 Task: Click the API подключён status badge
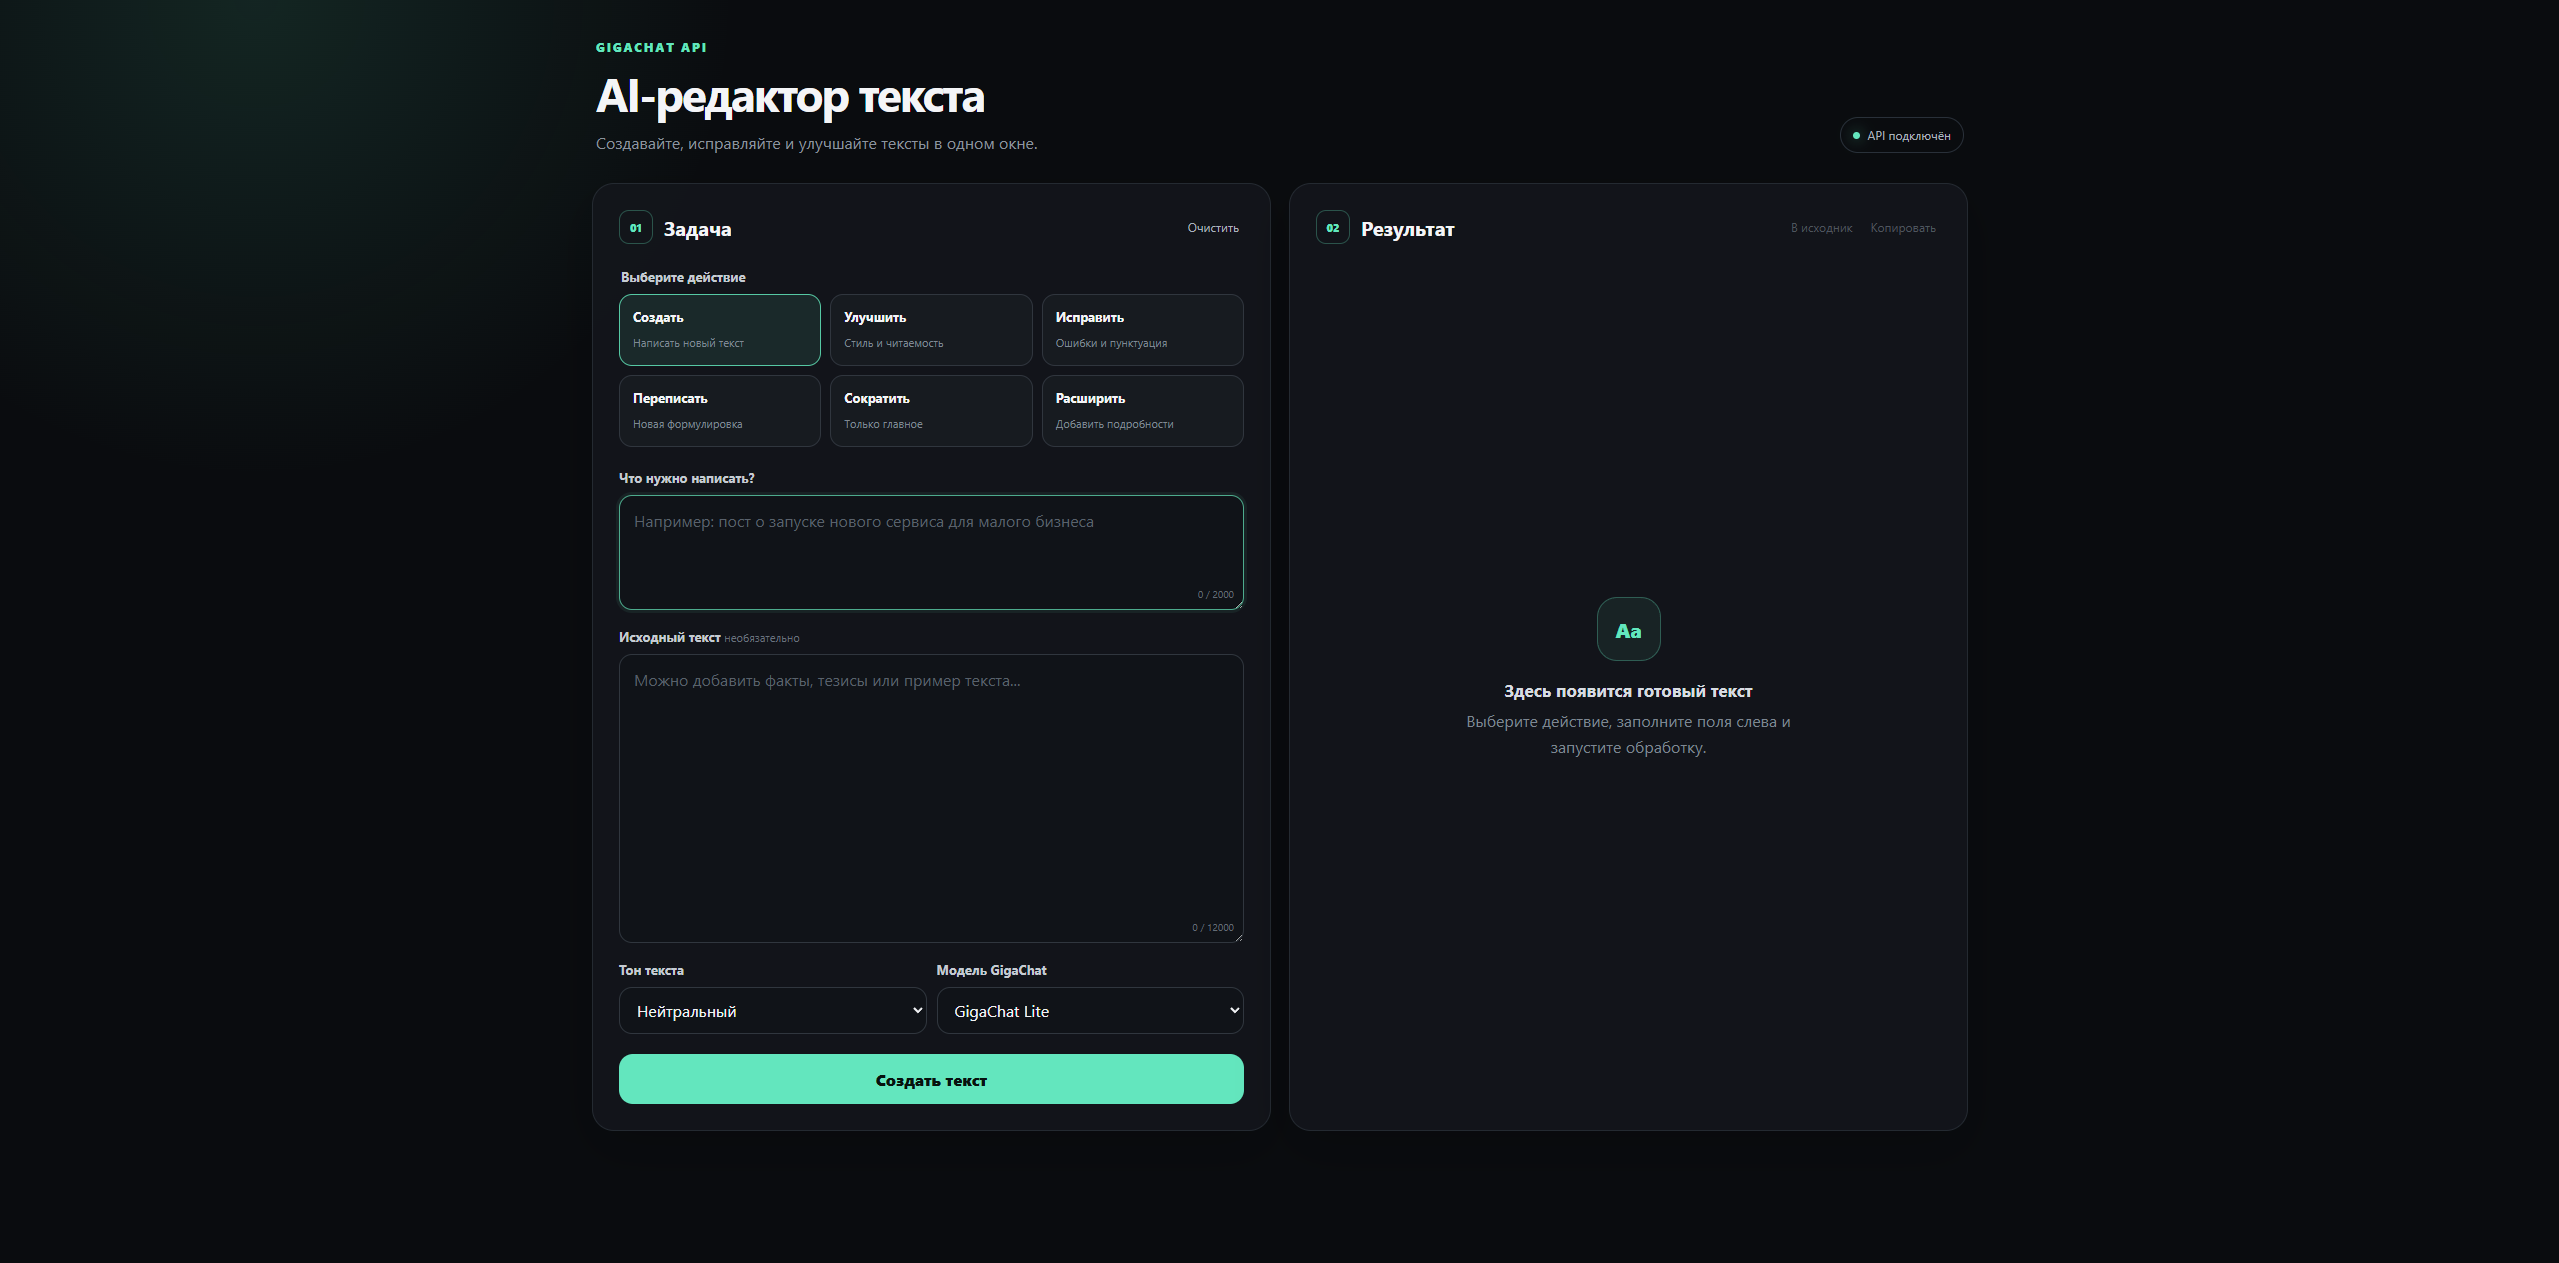tap(1901, 136)
